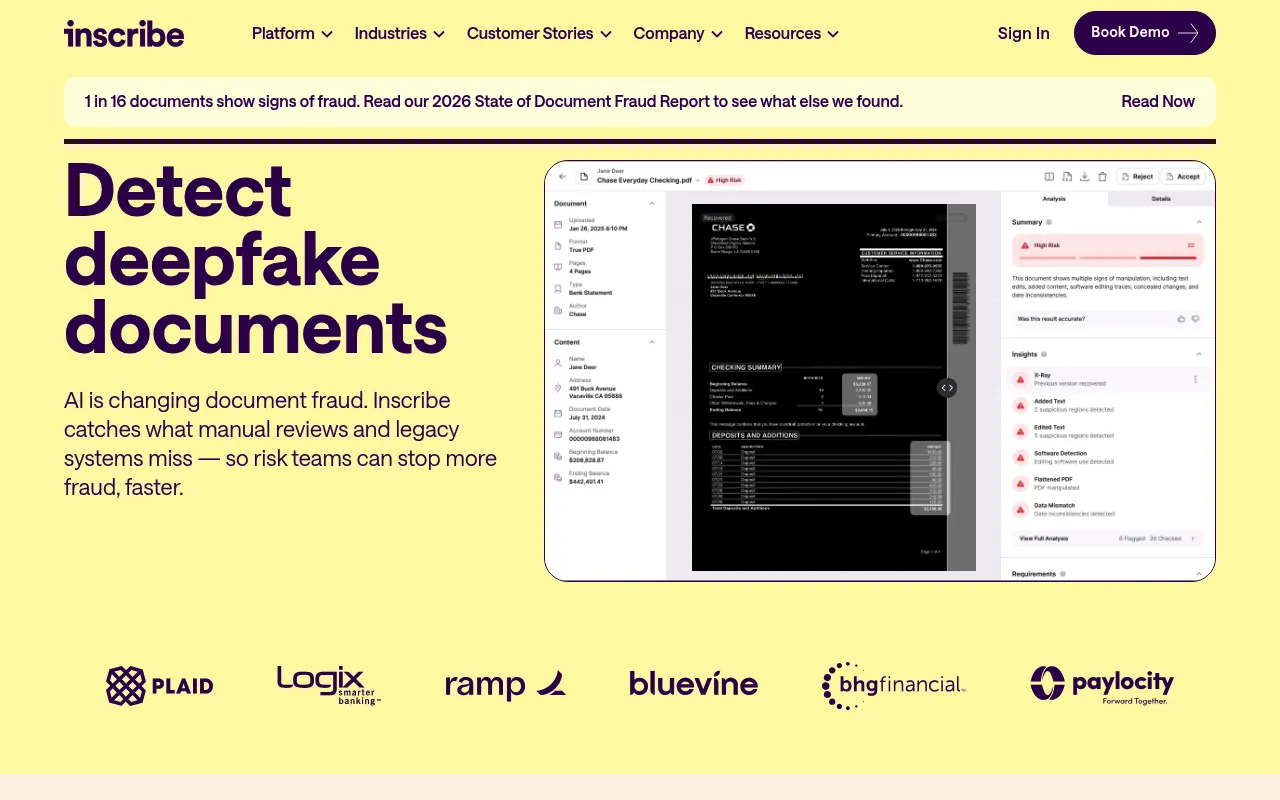Click the Beginning Balance $208,828.87 value
1280x800 pixels.
(587, 460)
